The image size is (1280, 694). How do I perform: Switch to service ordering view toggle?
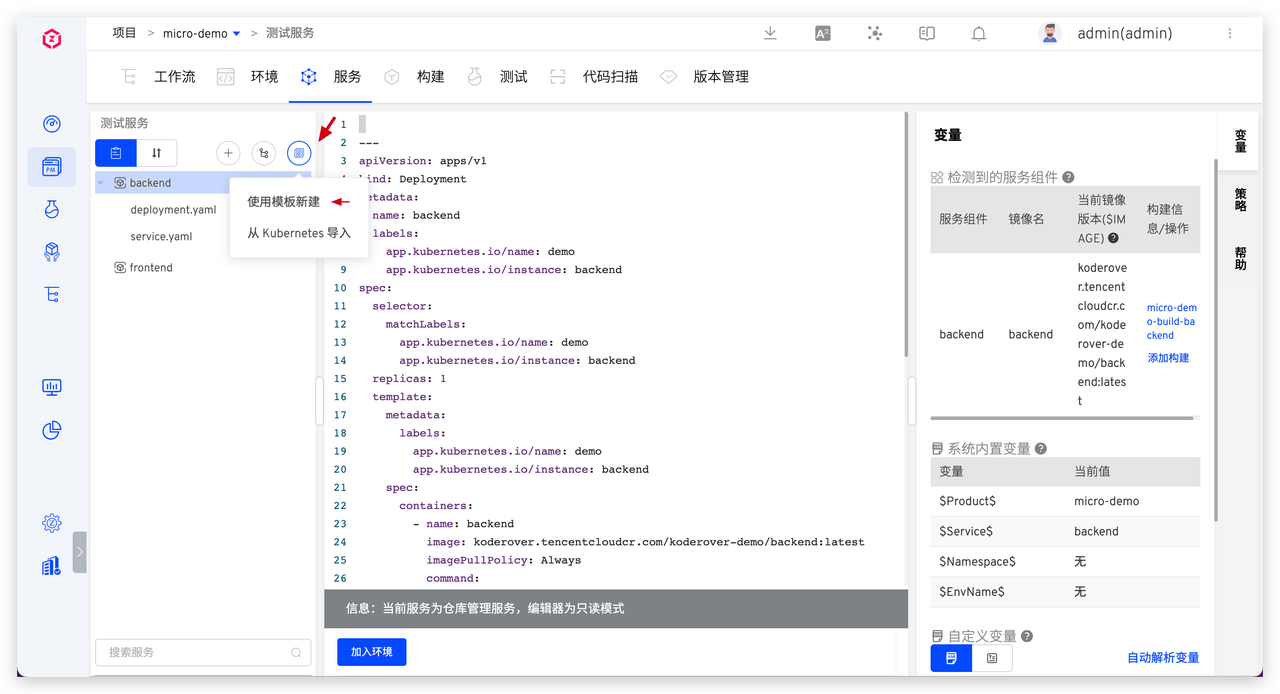coord(156,153)
